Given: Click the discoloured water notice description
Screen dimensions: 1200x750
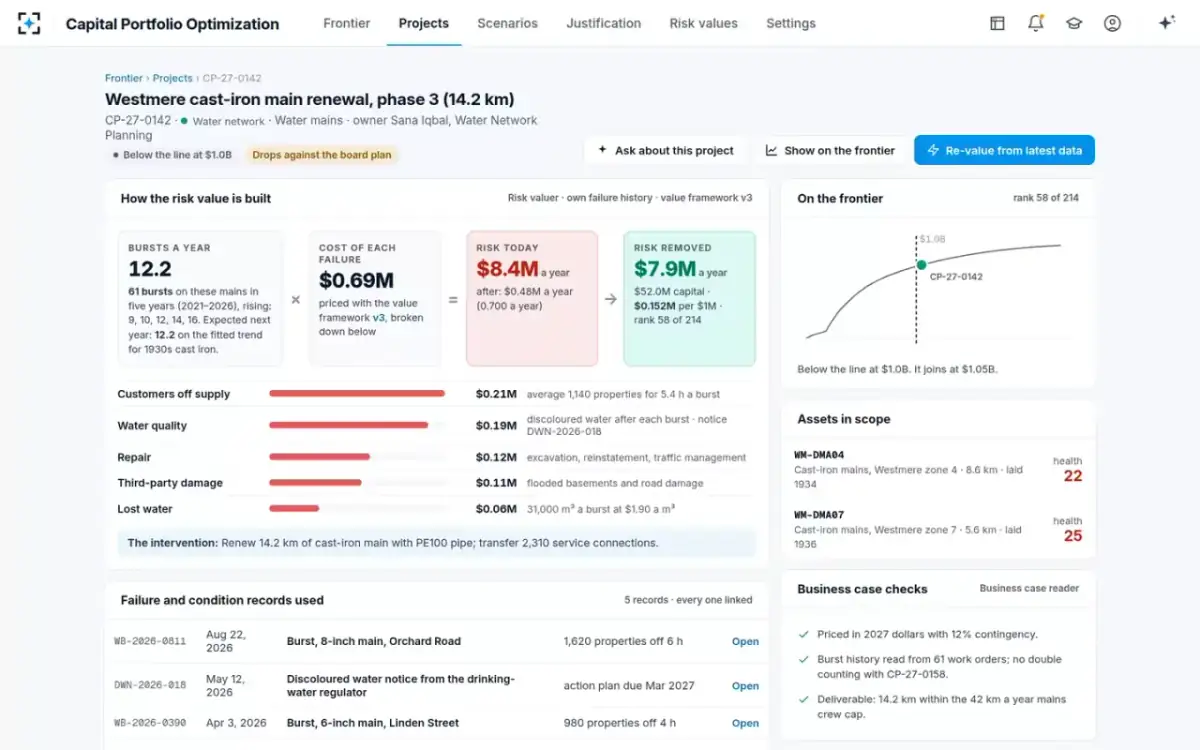Looking at the screenshot, I should click(x=401, y=686).
